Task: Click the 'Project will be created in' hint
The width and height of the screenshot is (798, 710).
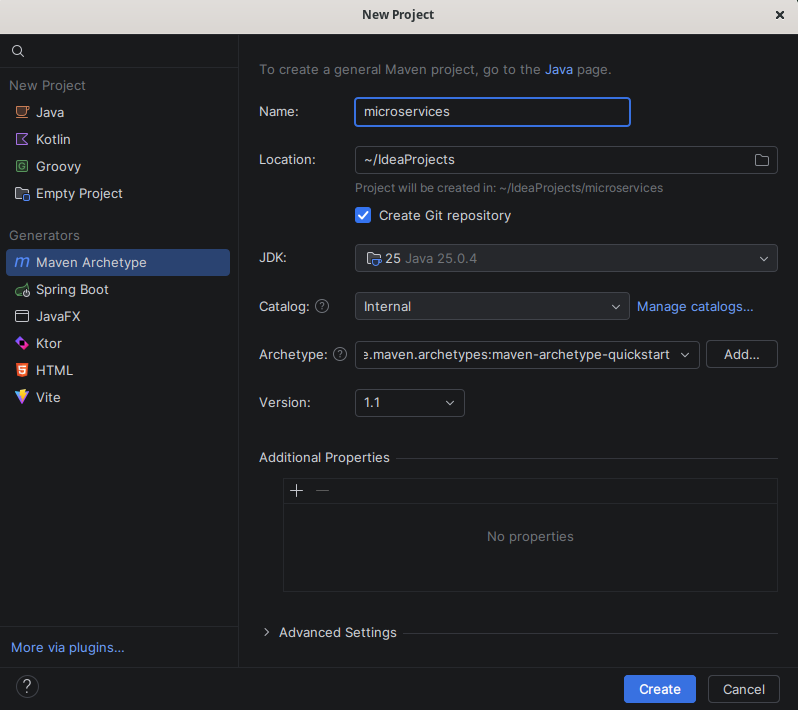Action: (509, 188)
